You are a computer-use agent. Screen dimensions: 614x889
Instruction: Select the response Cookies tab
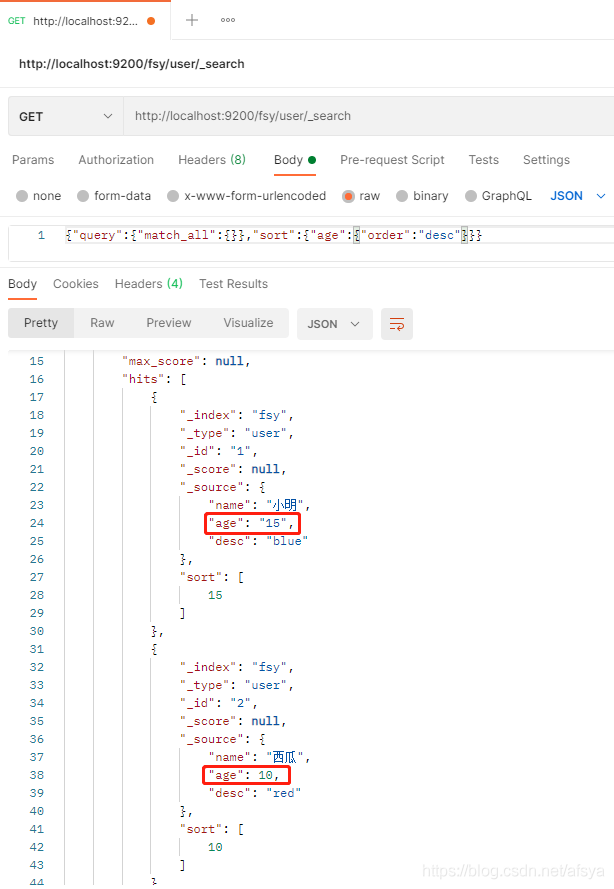[76, 284]
